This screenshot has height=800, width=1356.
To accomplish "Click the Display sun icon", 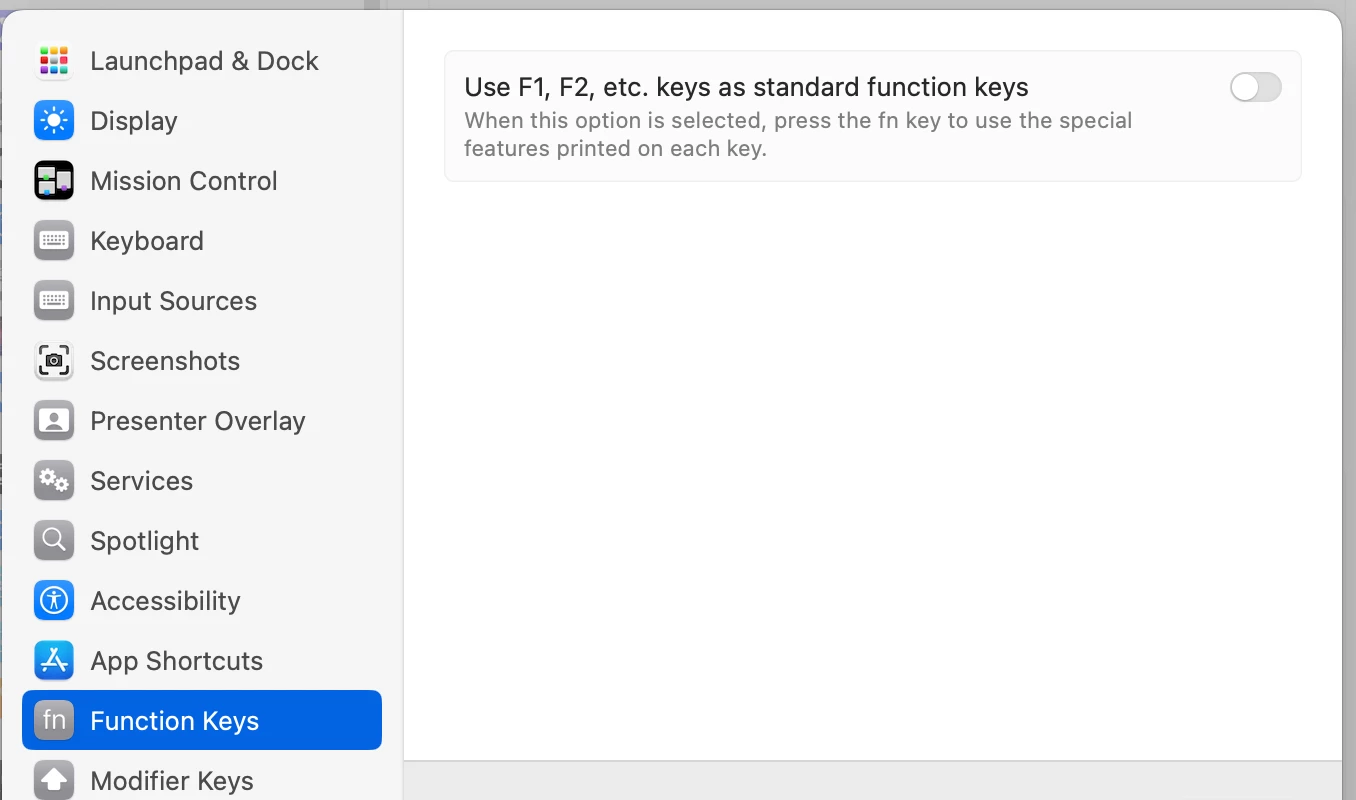I will 54,121.
